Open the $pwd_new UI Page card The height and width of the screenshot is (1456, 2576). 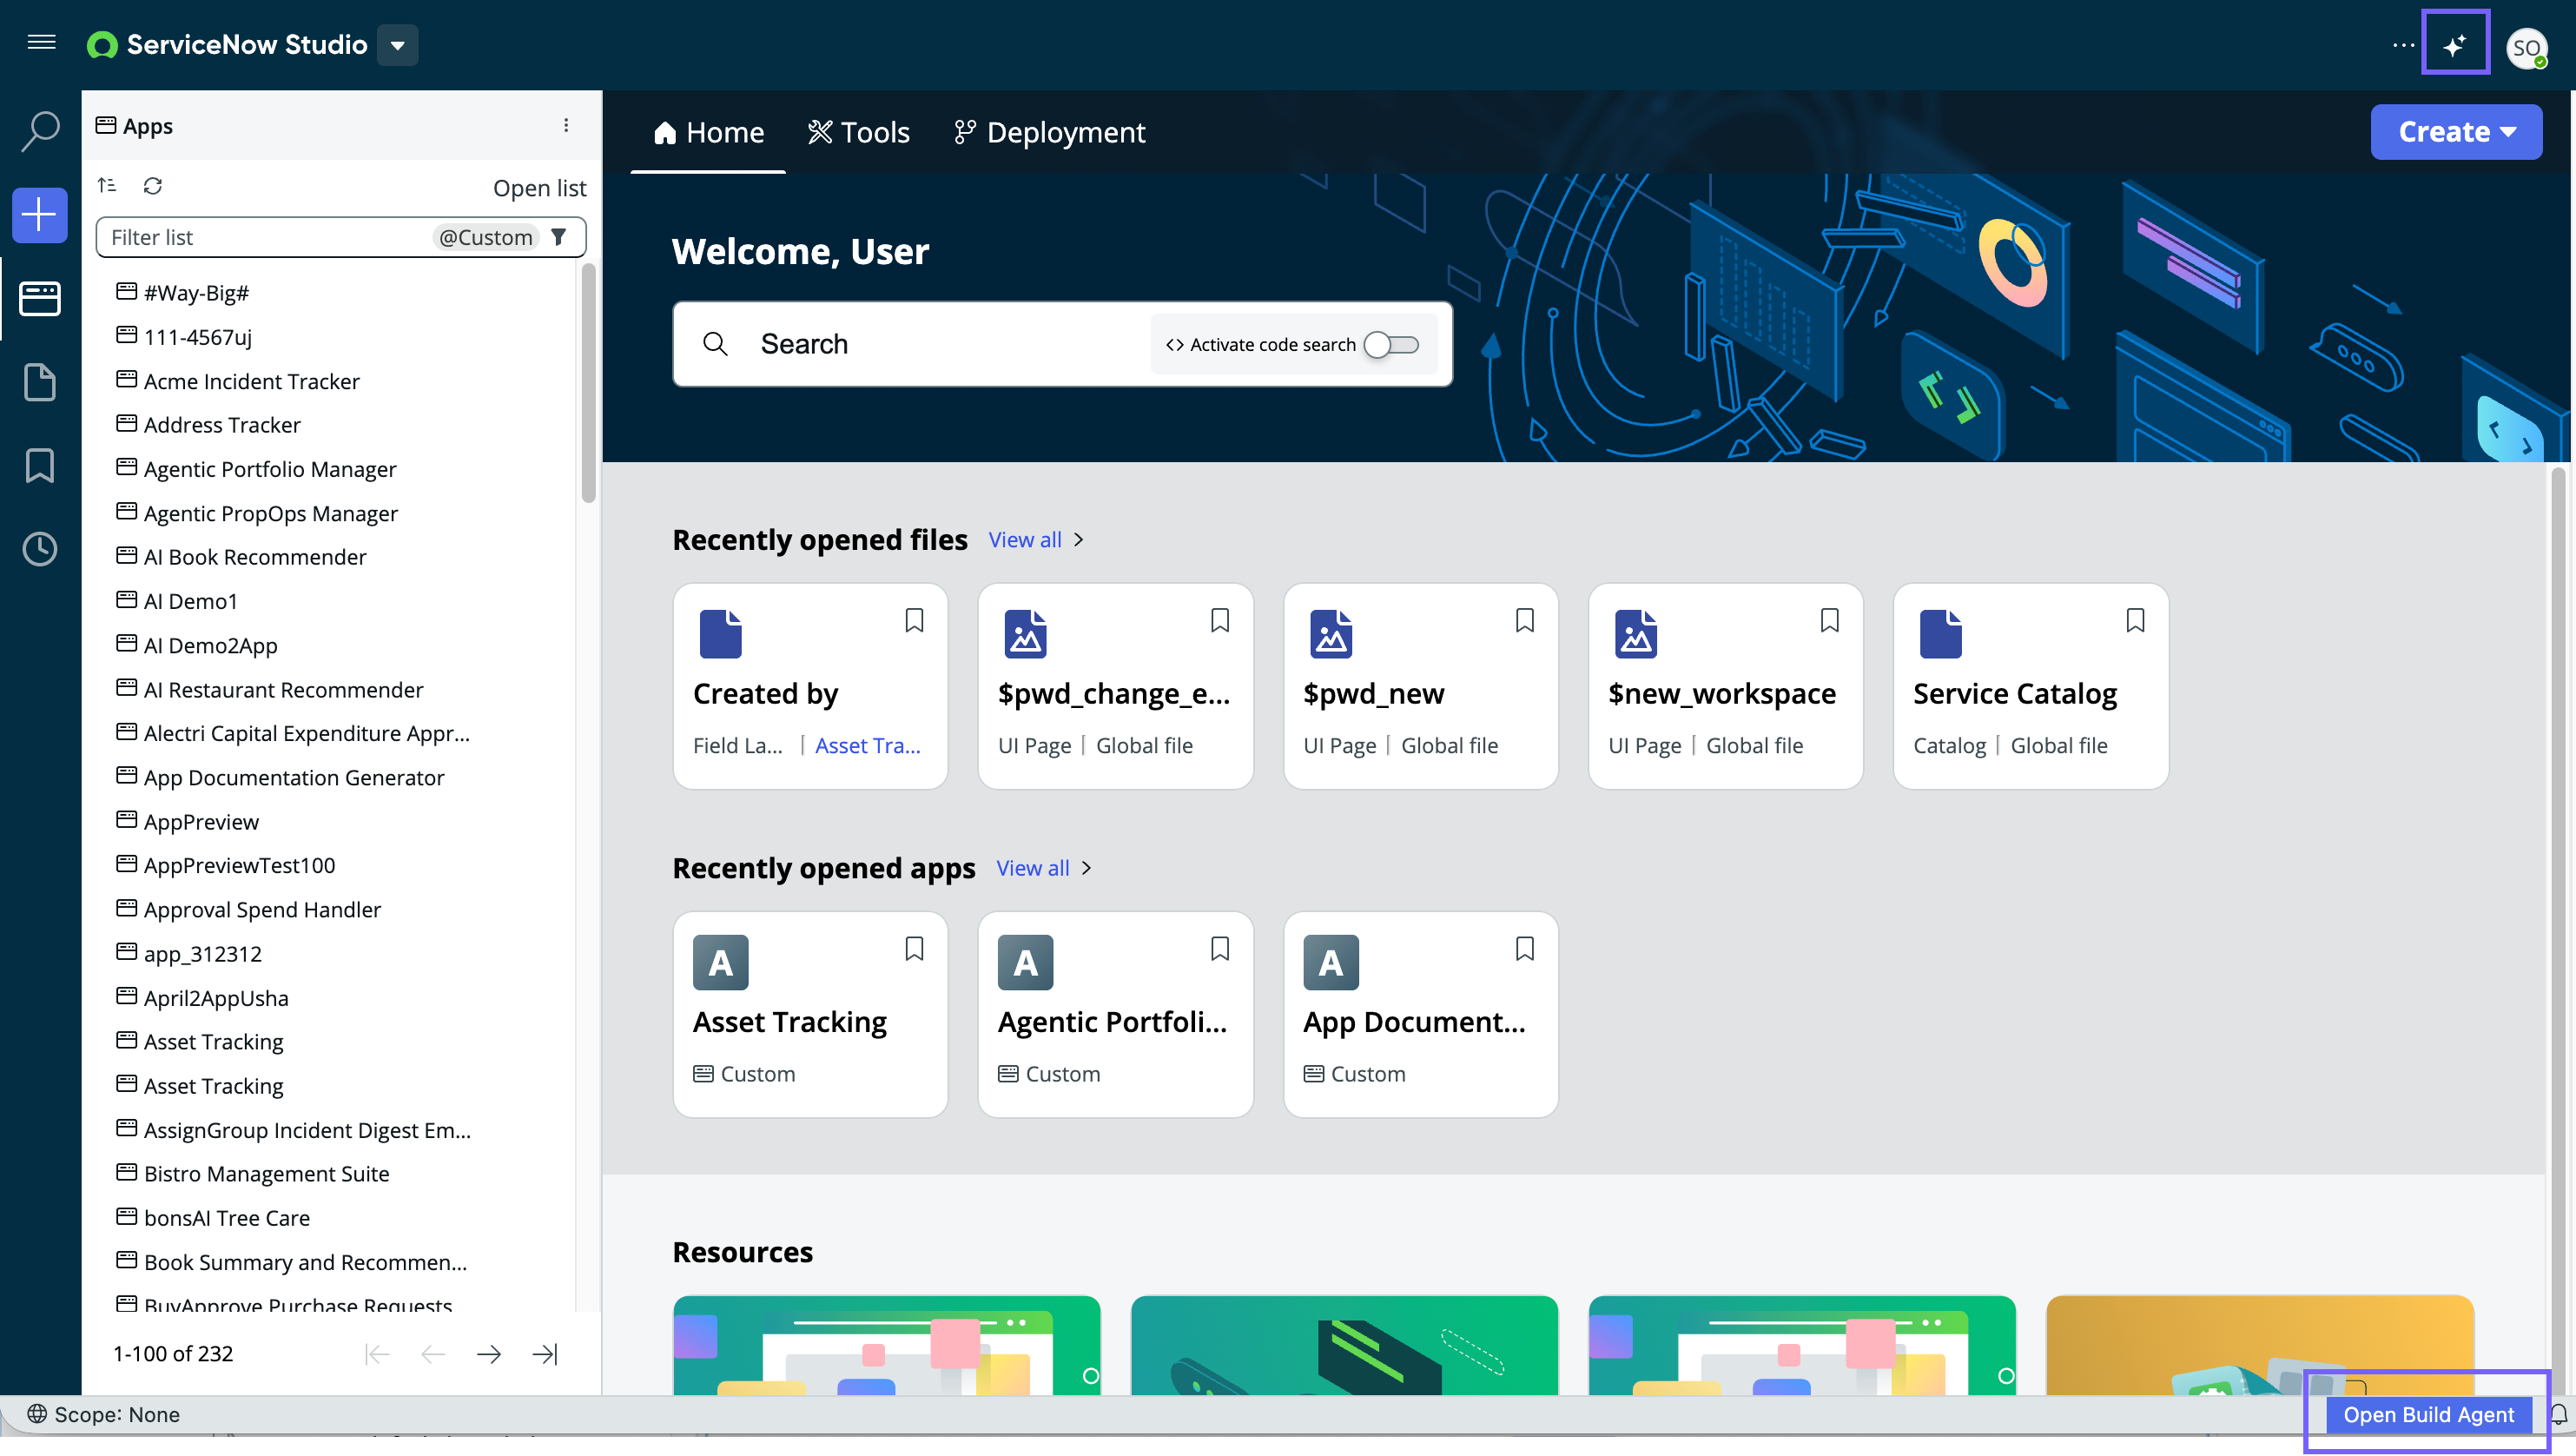click(1420, 686)
